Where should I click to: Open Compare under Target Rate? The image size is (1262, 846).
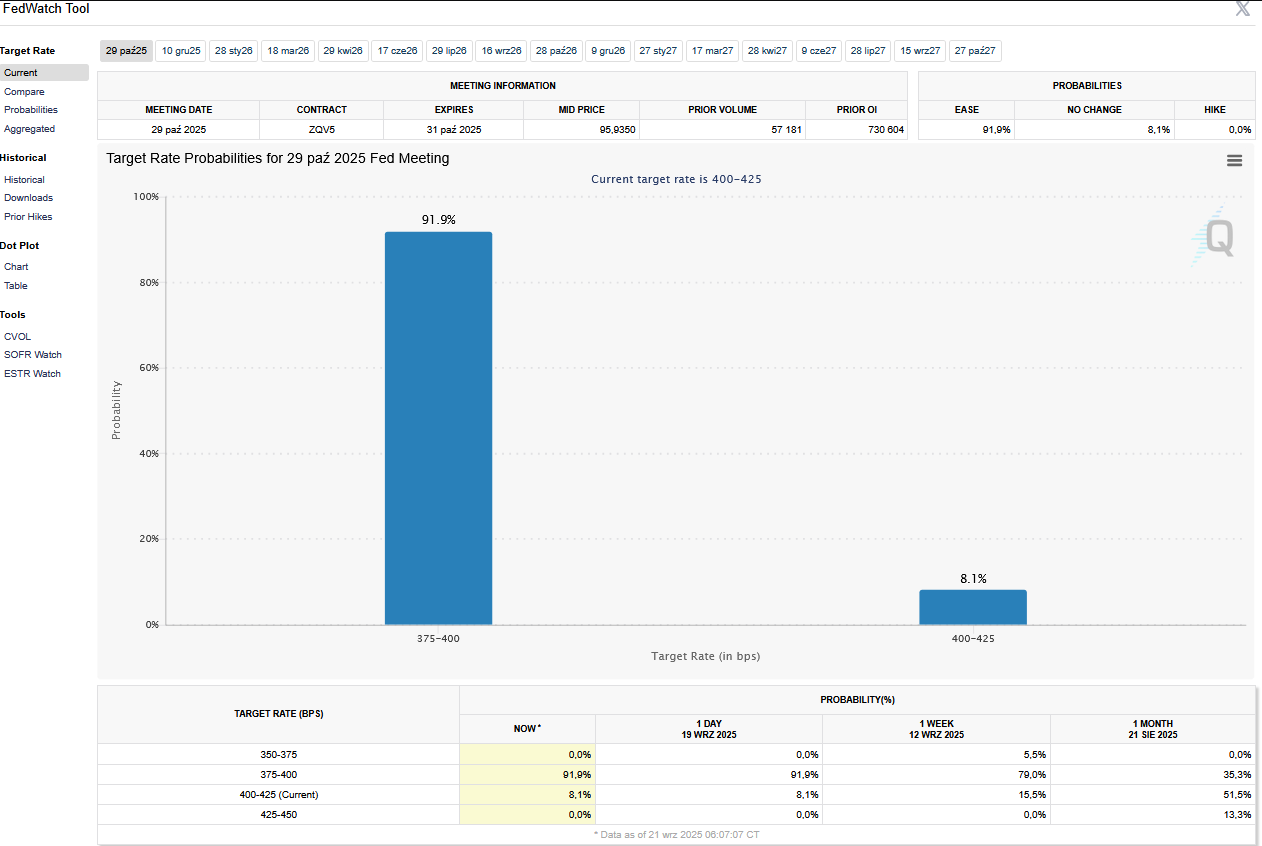24,92
